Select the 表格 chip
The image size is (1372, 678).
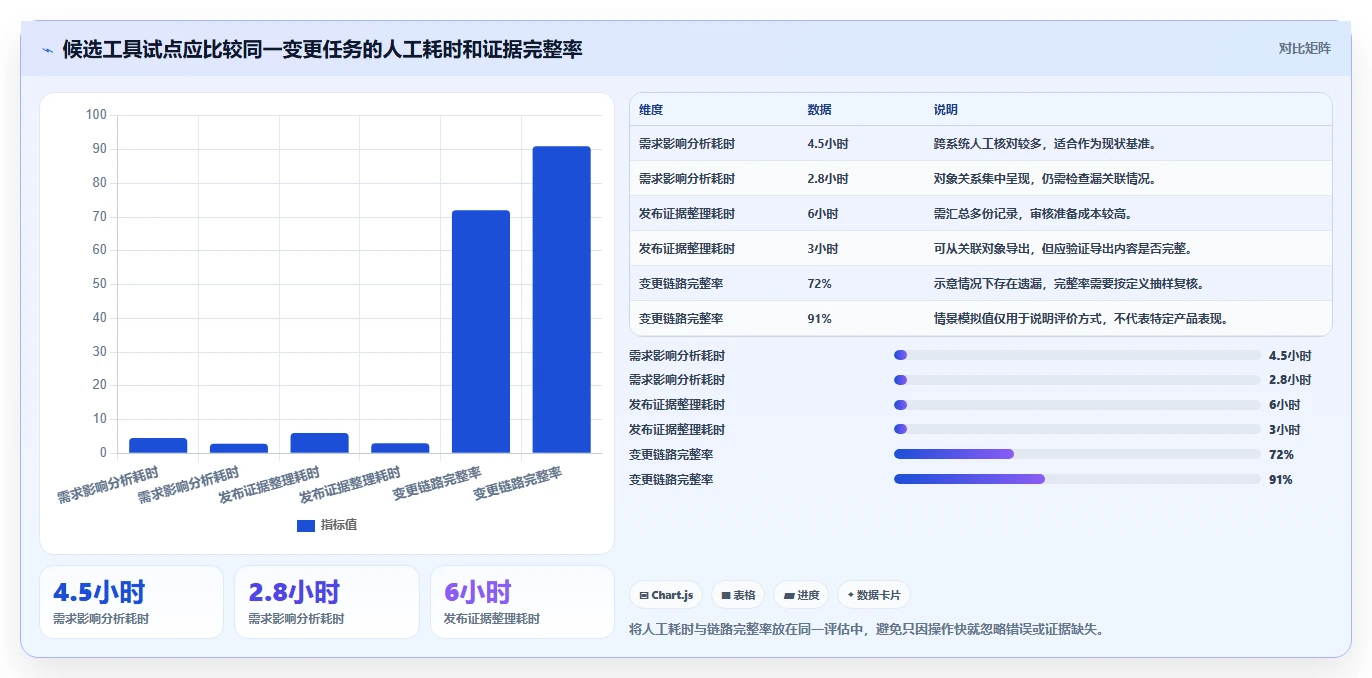738,595
